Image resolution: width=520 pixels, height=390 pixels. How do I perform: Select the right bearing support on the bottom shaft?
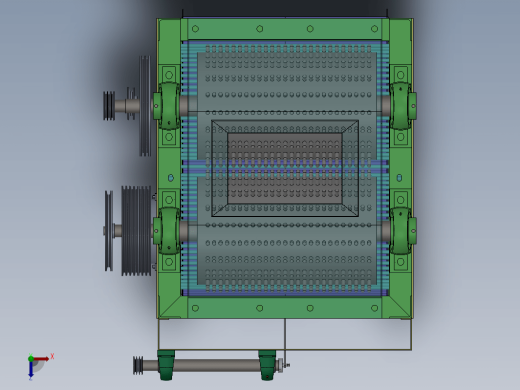[267, 365]
